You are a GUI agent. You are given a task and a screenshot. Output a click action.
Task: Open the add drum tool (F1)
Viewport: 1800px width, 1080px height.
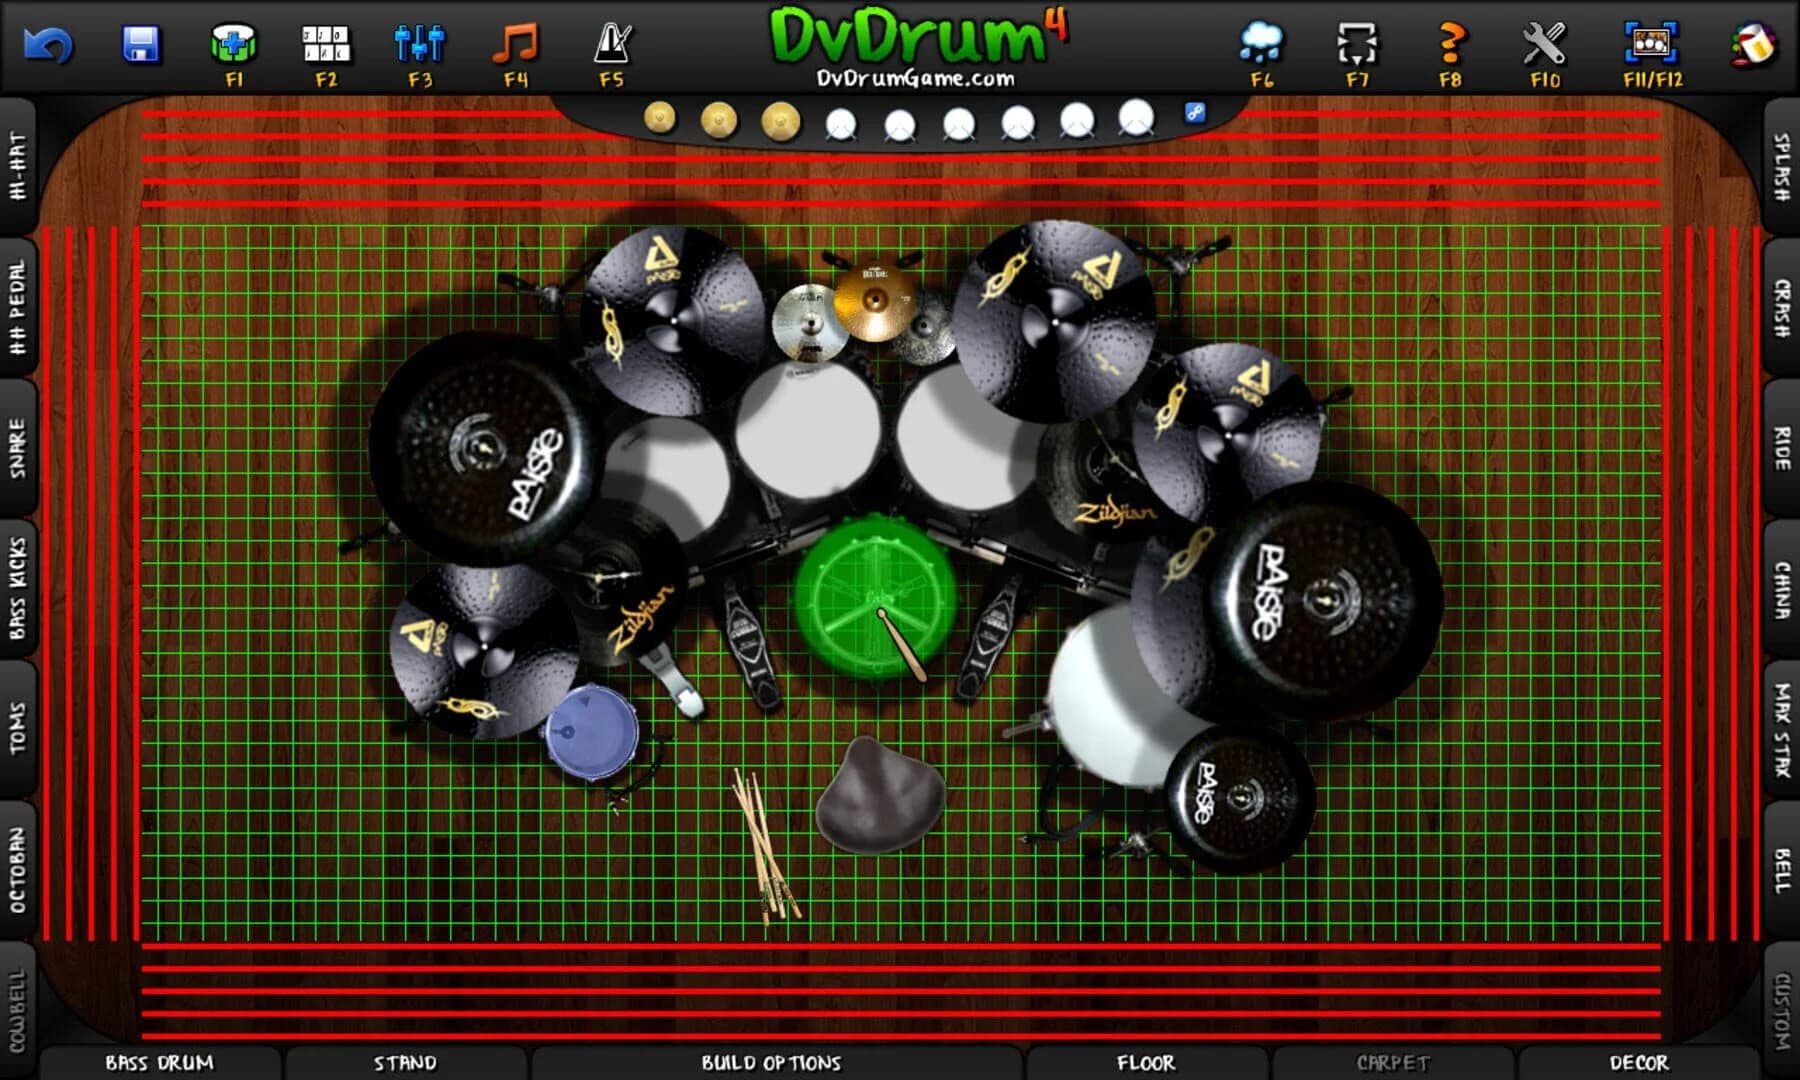point(235,42)
